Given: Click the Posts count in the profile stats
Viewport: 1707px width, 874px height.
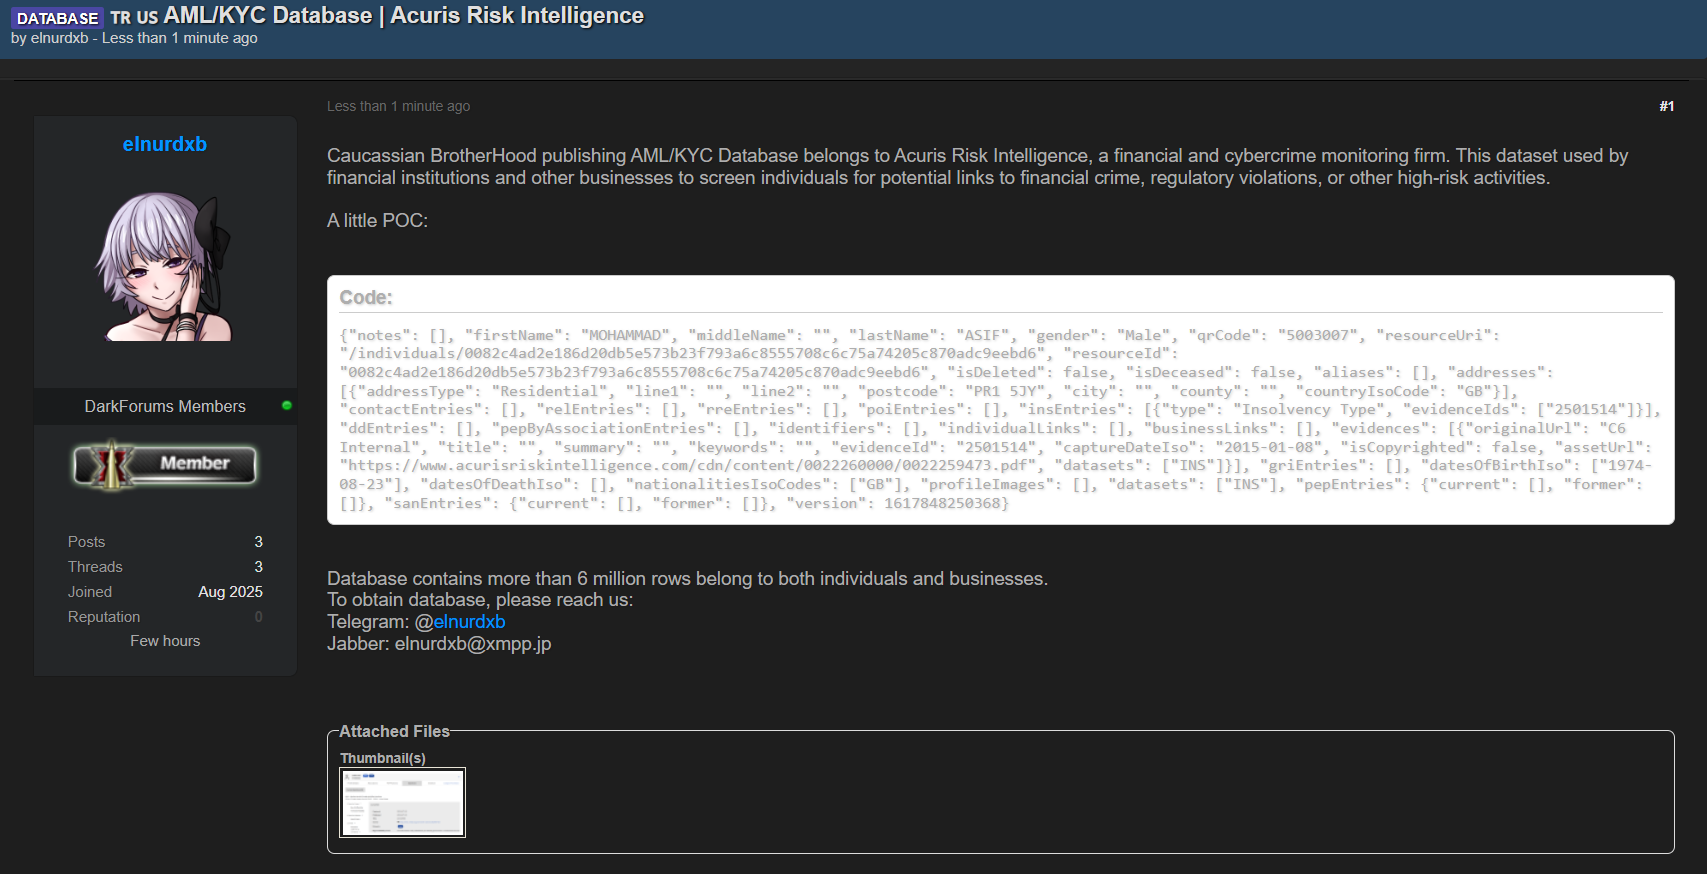Looking at the screenshot, I should 258,542.
